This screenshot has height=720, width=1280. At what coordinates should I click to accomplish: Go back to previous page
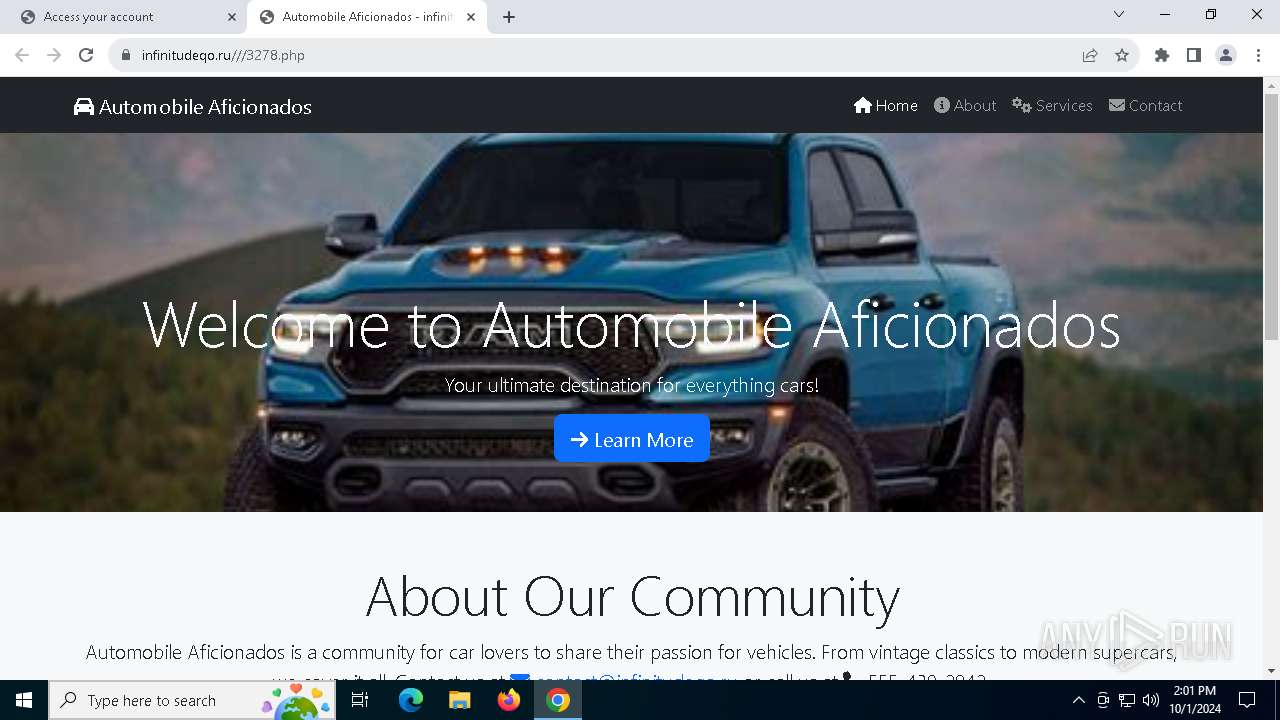point(22,55)
